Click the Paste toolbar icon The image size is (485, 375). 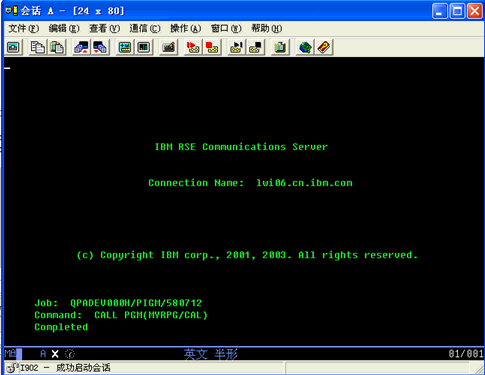[57, 47]
